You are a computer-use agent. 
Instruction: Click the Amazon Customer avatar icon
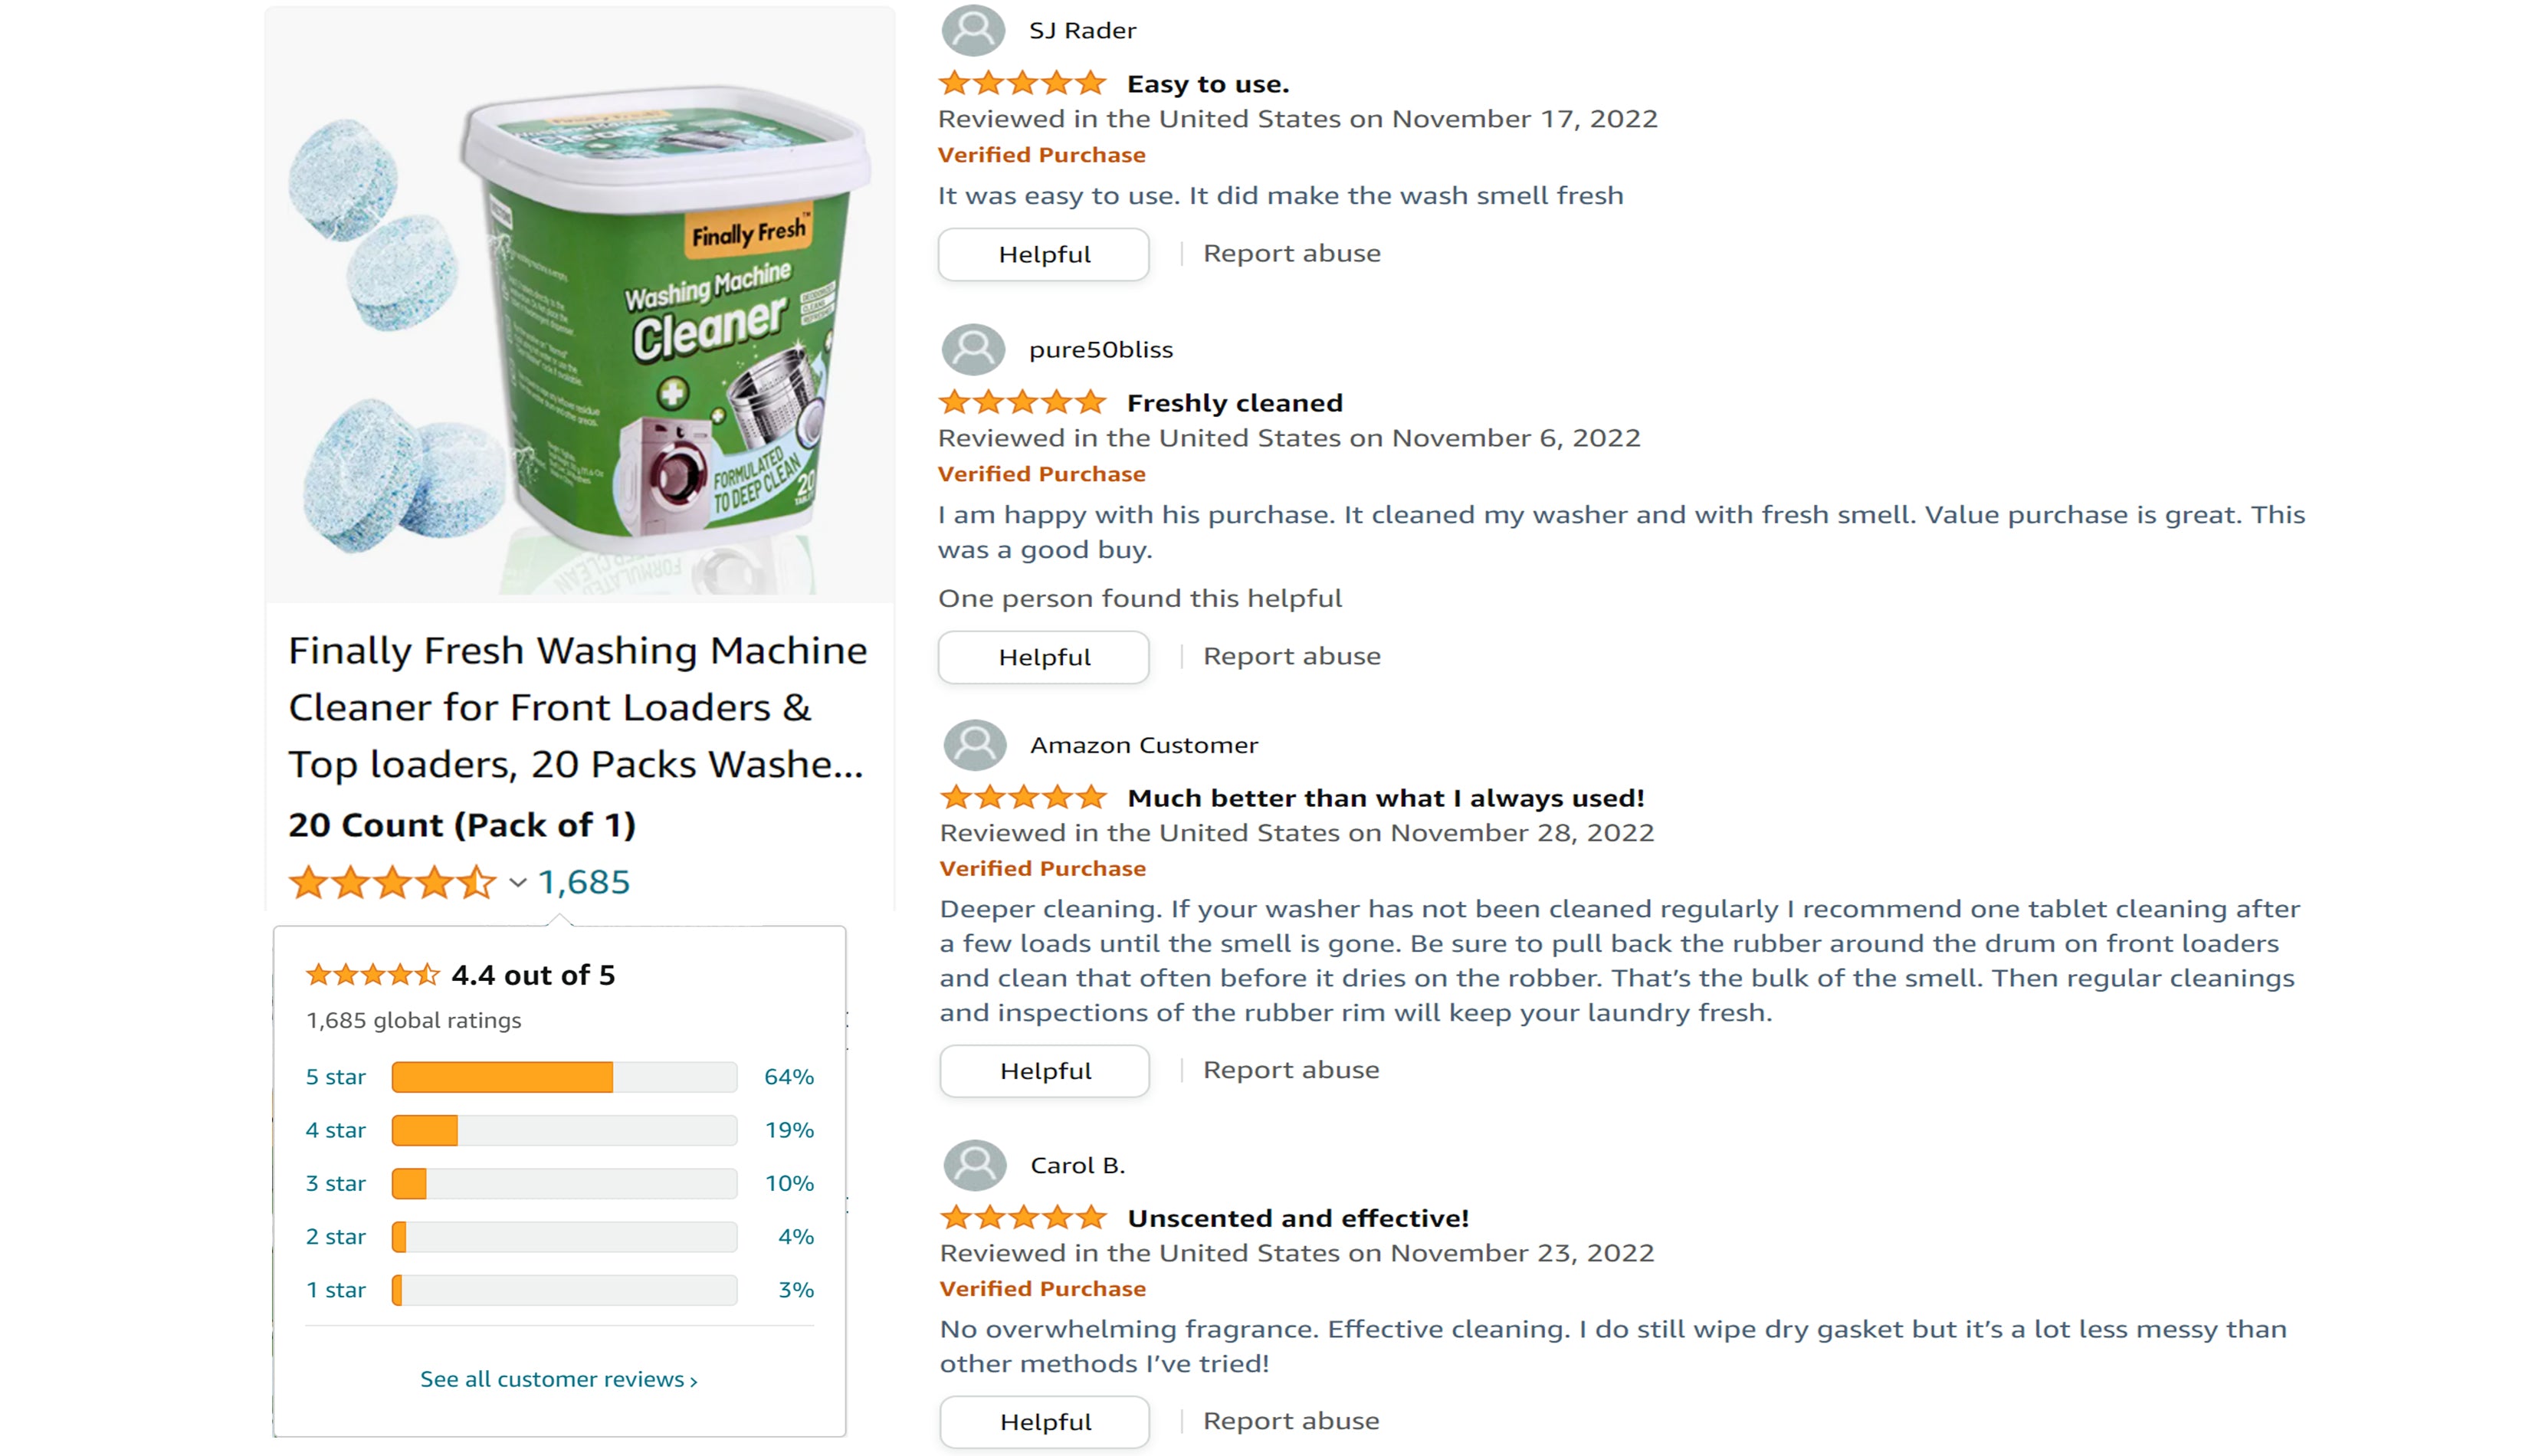coord(974,745)
